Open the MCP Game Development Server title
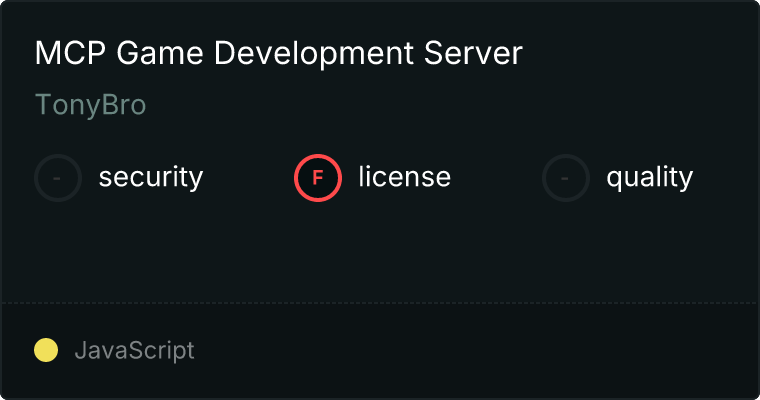 click(x=278, y=54)
